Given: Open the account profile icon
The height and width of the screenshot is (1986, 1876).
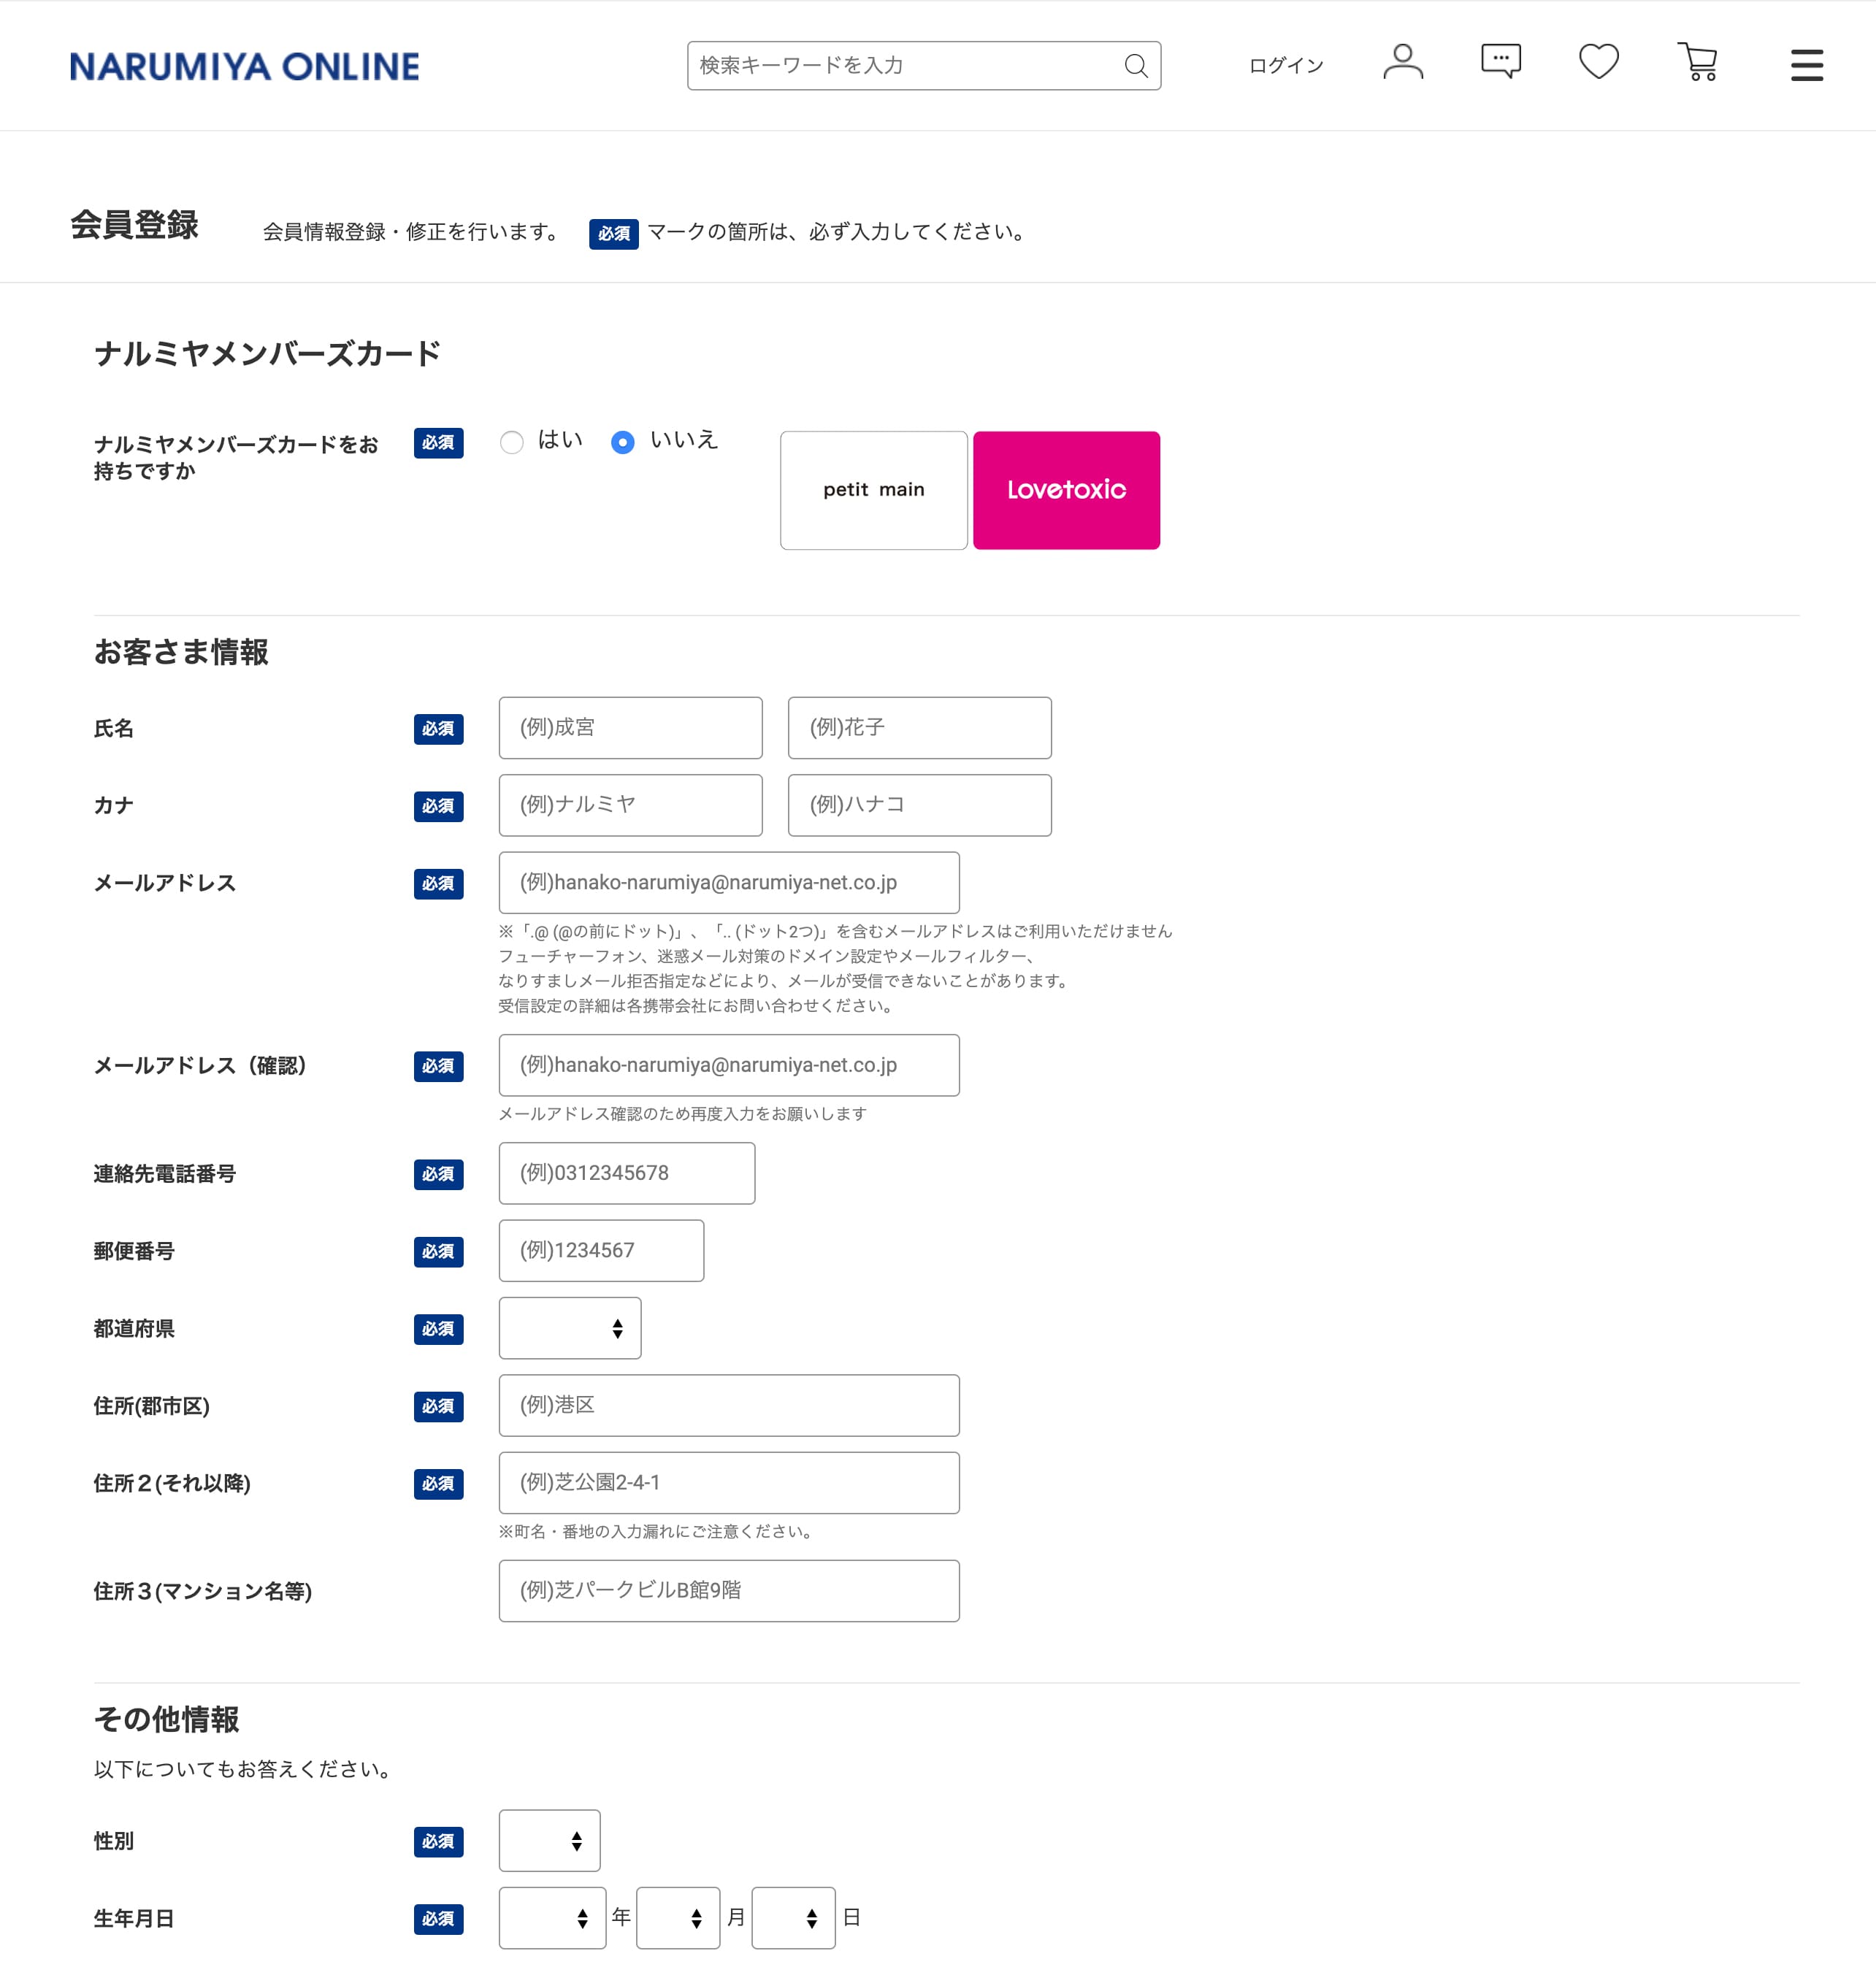Looking at the screenshot, I should 1402,63.
